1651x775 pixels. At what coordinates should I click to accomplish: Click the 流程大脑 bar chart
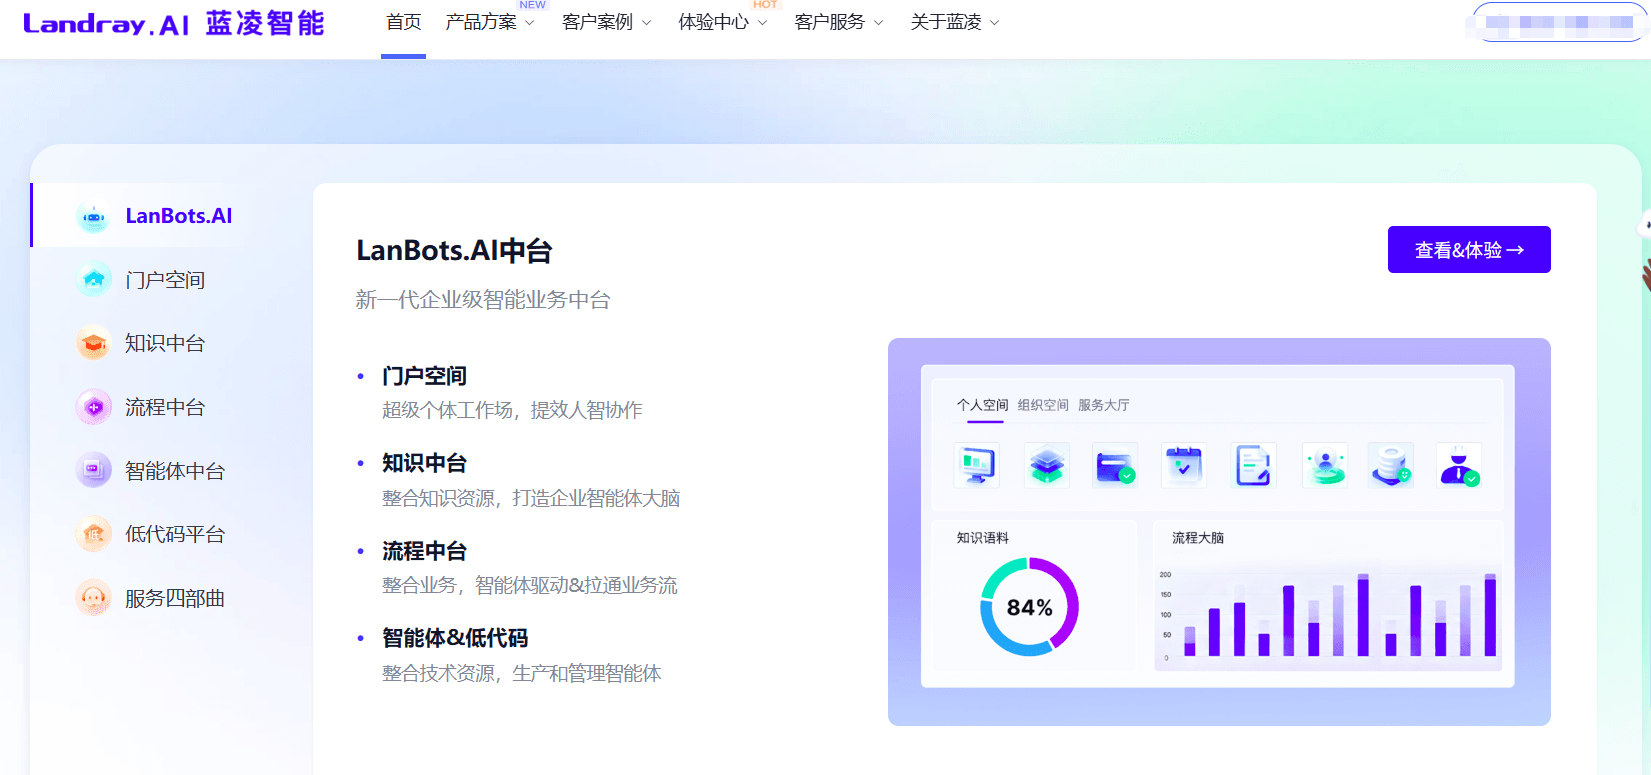[1328, 615]
